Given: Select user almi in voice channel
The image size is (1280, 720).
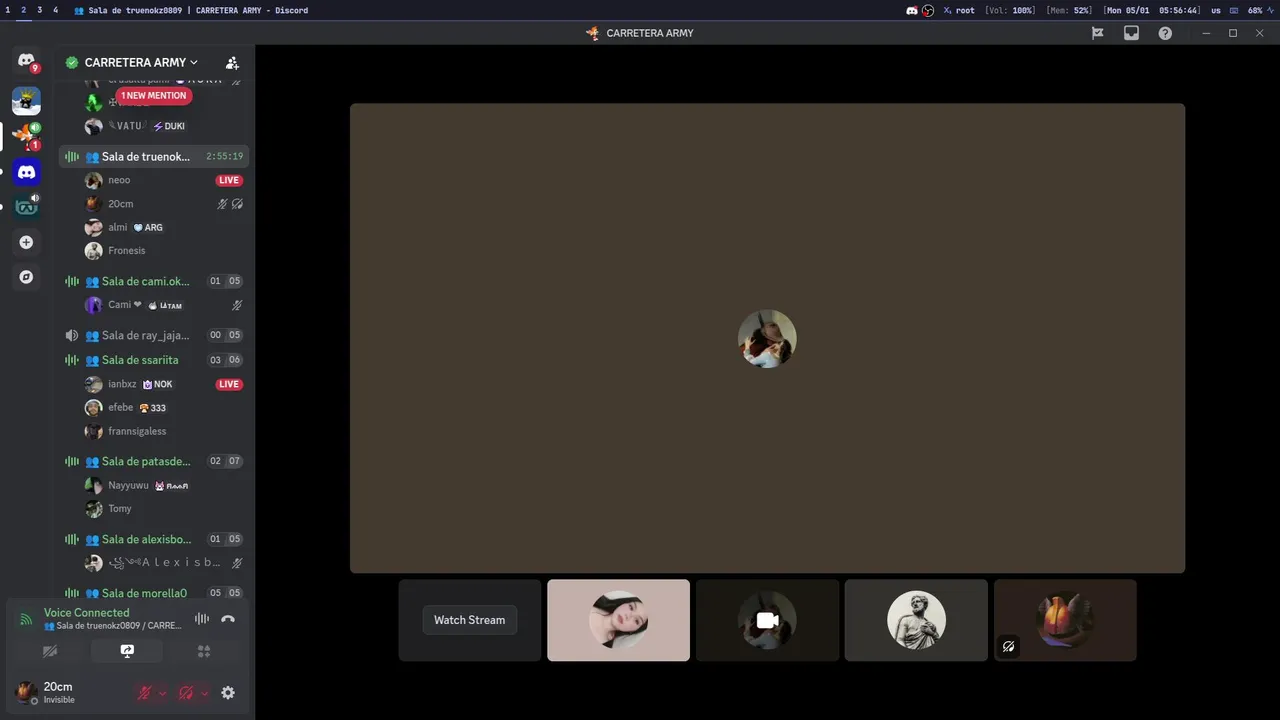Looking at the screenshot, I should point(164,227).
